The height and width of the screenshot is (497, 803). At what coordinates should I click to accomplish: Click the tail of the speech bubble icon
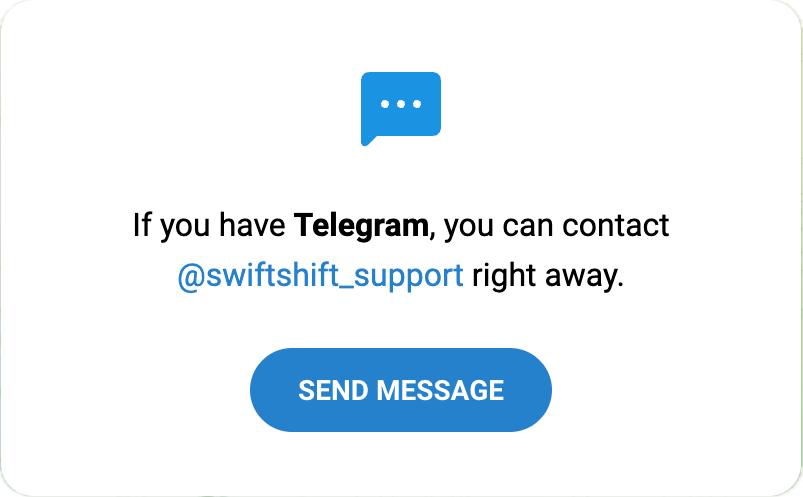pos(368,141)
